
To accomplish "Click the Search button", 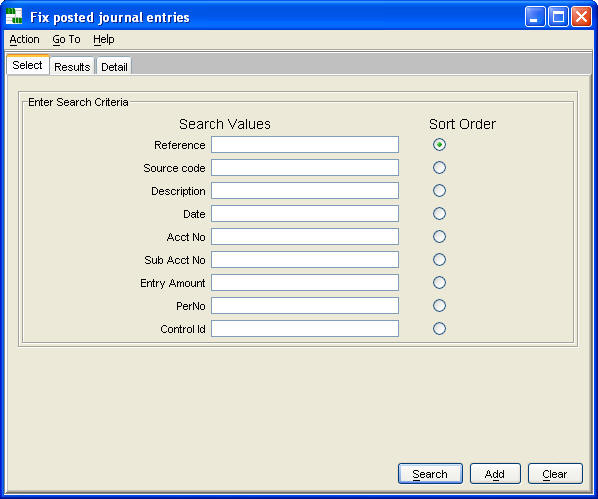I will (x=430, y=474).
